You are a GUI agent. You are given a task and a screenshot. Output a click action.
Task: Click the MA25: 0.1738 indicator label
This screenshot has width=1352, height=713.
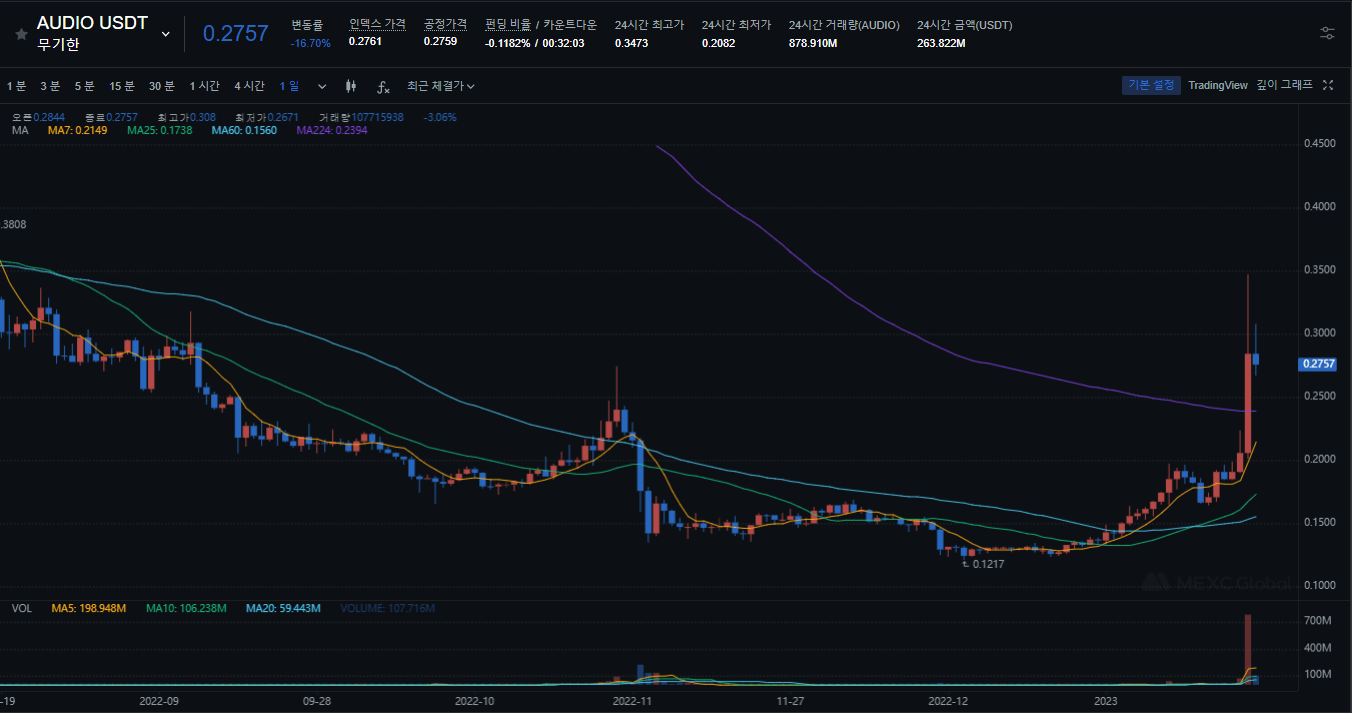160,131
